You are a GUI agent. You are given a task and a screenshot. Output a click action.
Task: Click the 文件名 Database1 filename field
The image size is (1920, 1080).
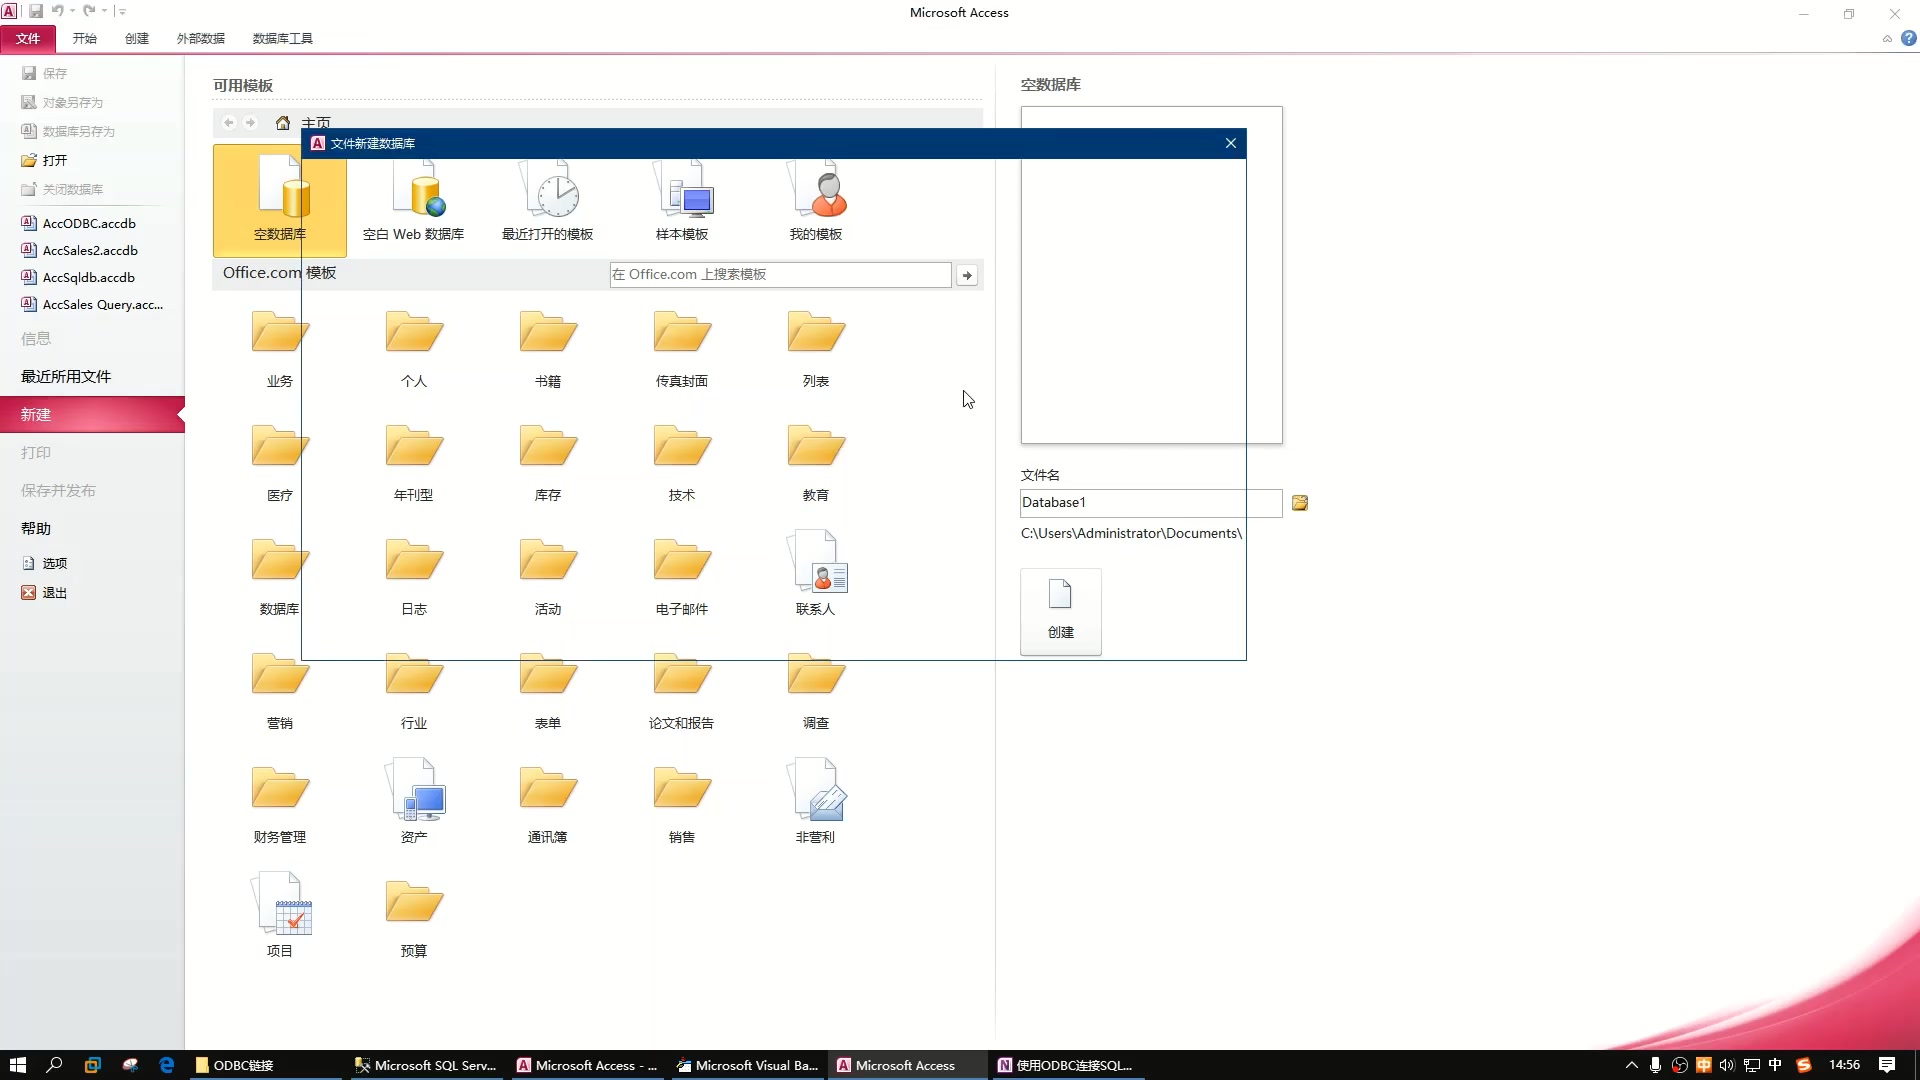1151,503
